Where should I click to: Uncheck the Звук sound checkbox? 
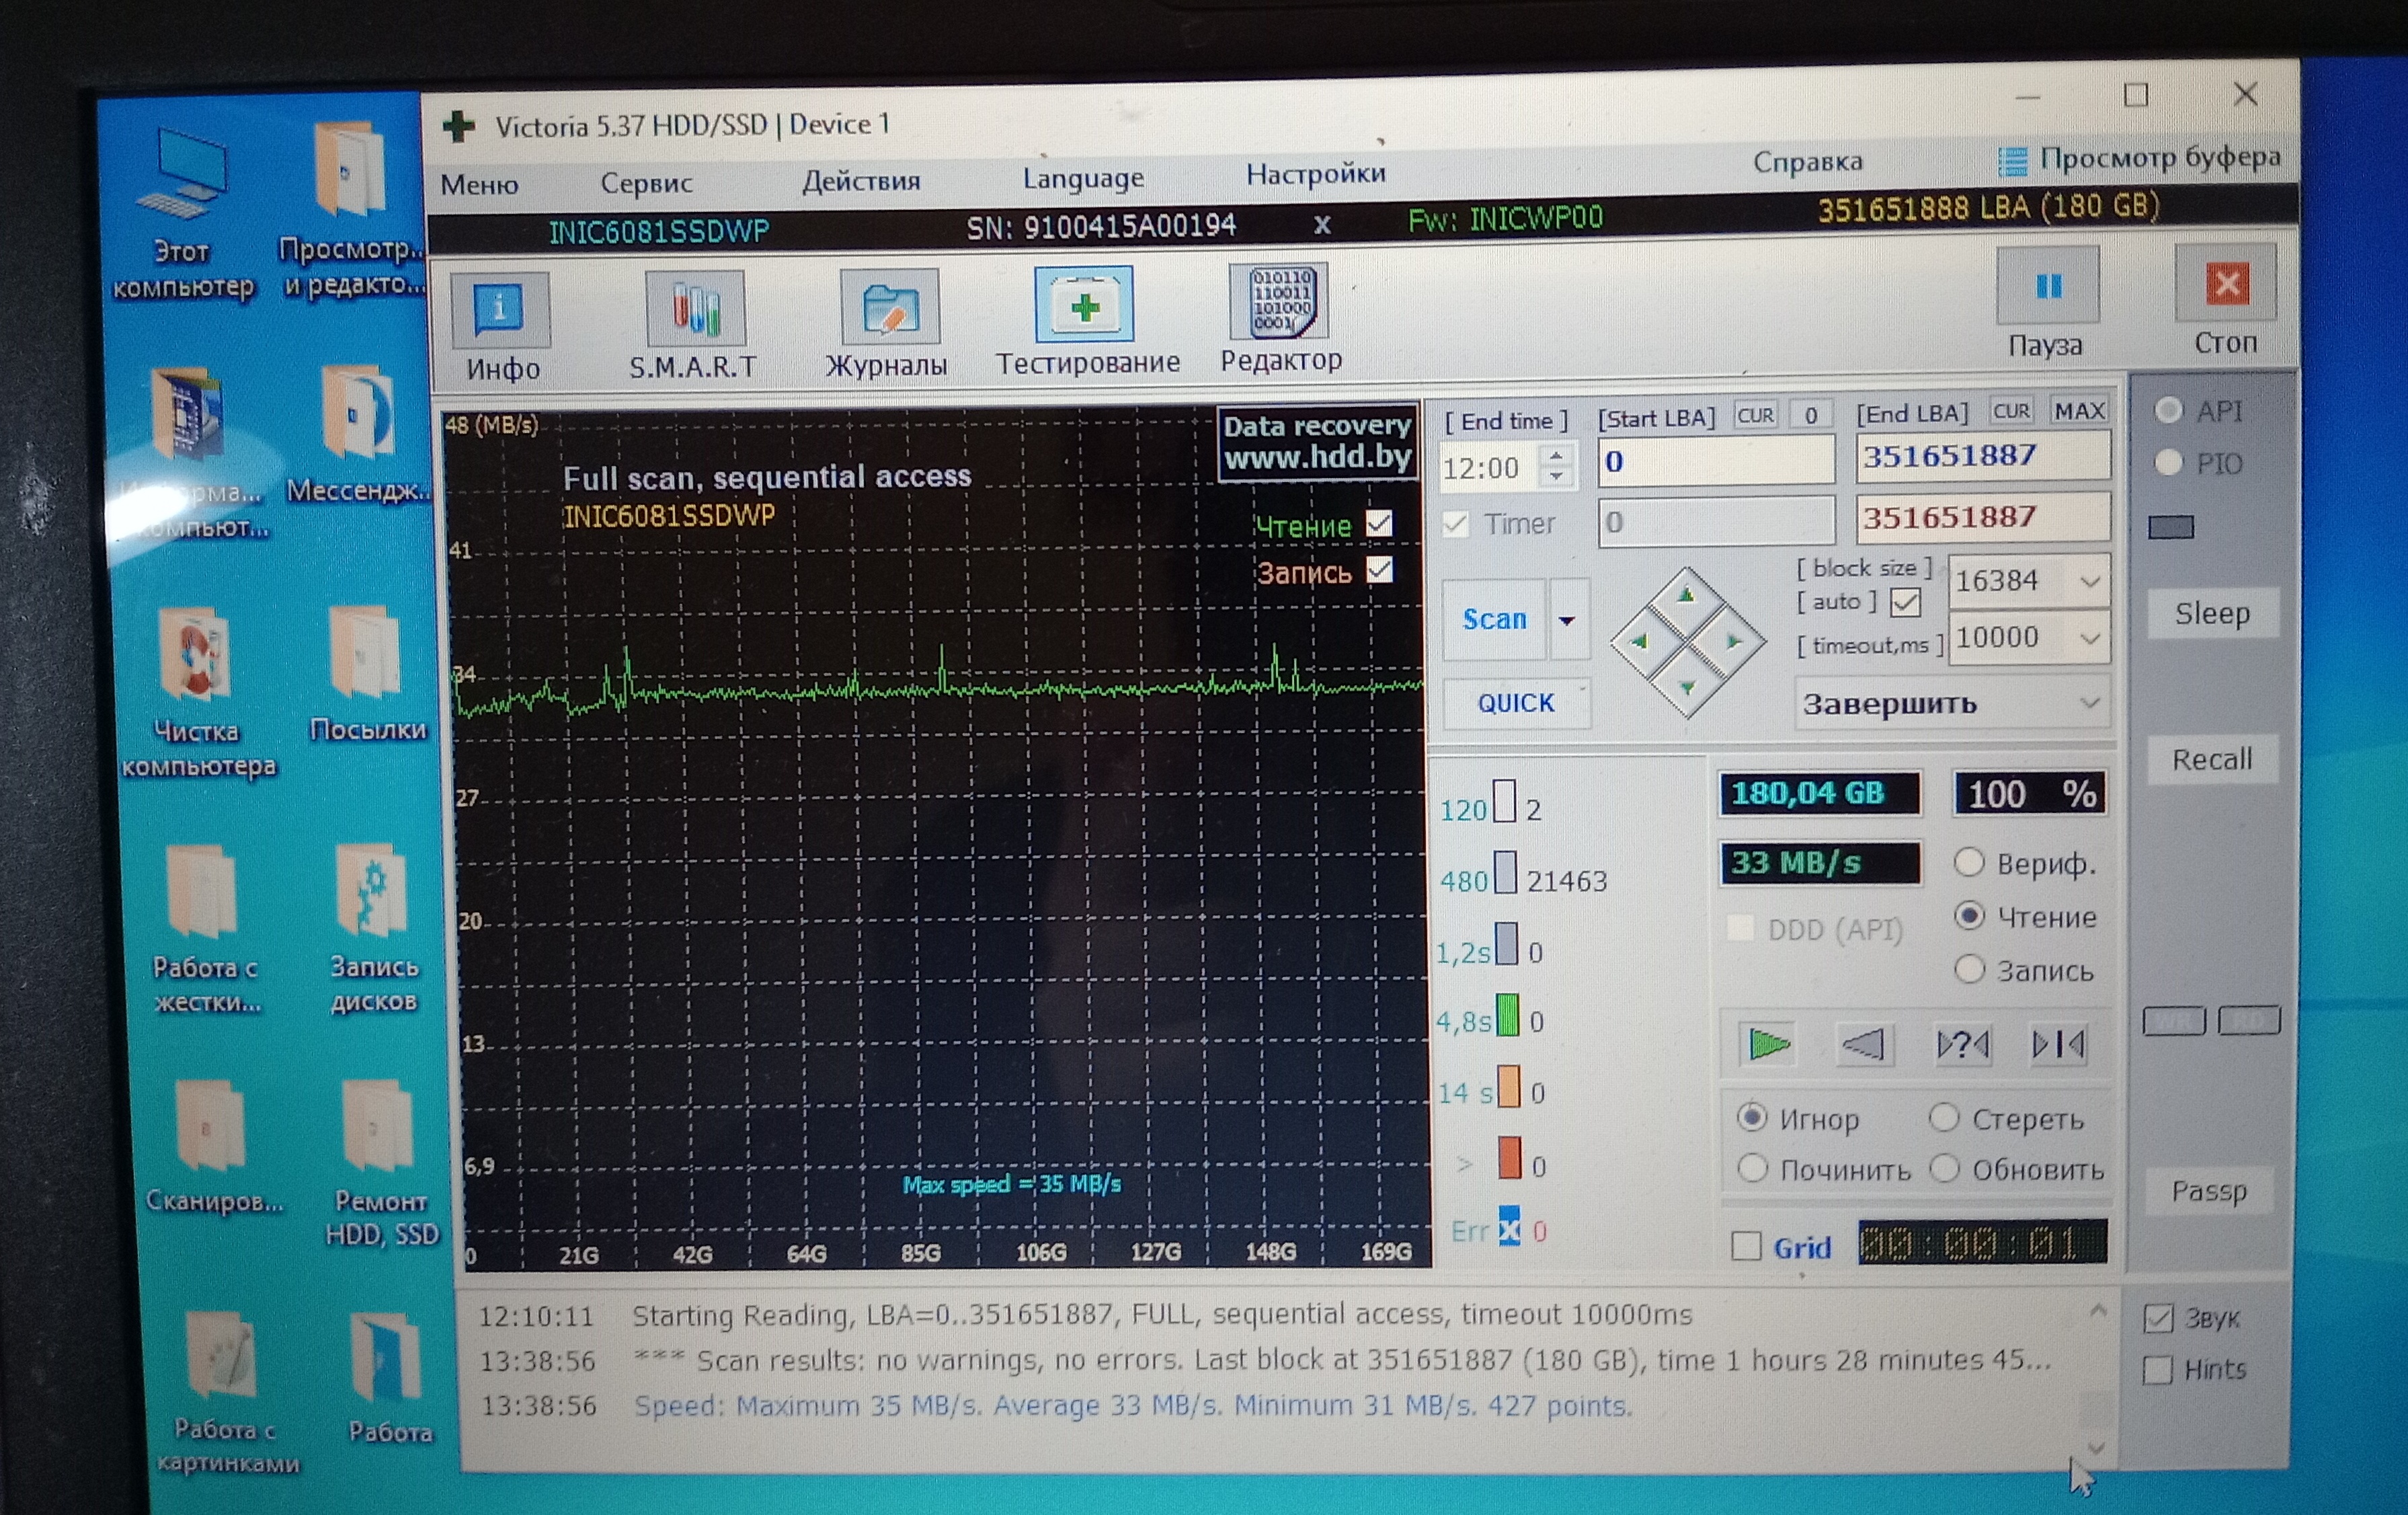(2158, 1319)
